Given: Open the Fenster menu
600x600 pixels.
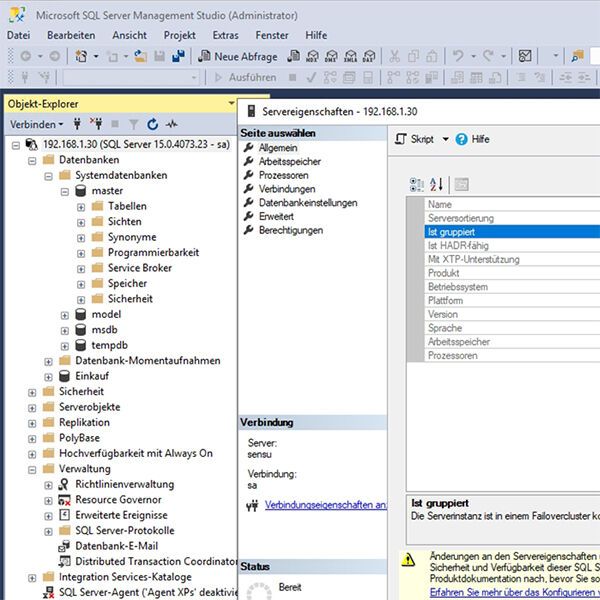Looking at the screenshot, I should [272, 35].
